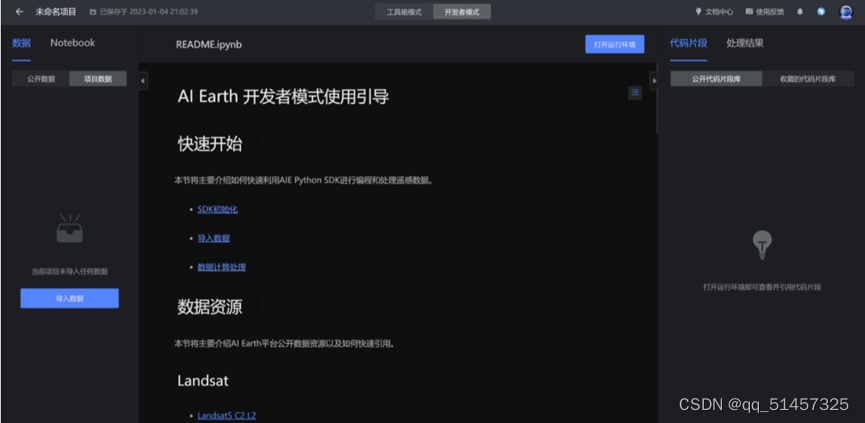Click the README.ipynb file title
The width and height of the screenshot is (865, 423).
point(209,45)
